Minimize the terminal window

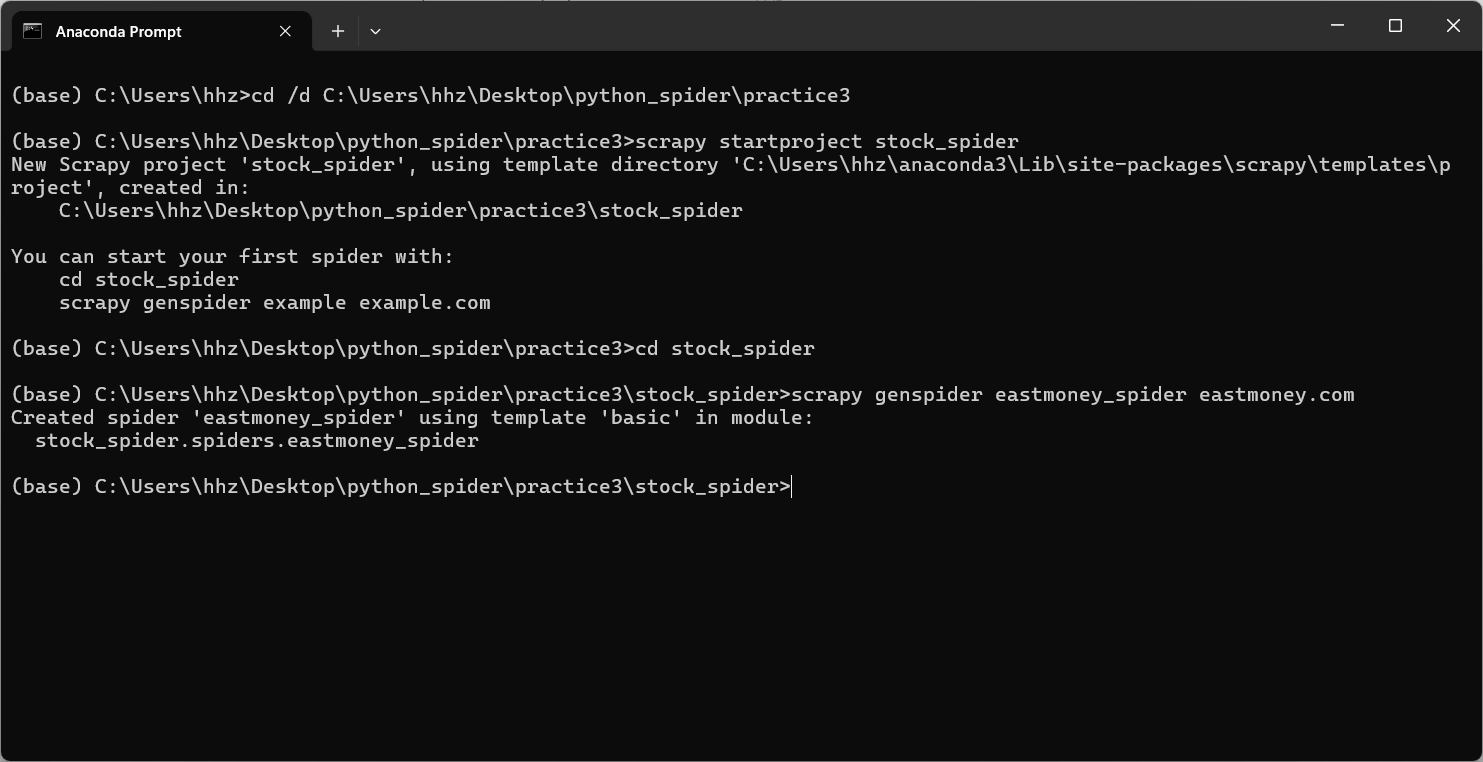click(1337, 25)
